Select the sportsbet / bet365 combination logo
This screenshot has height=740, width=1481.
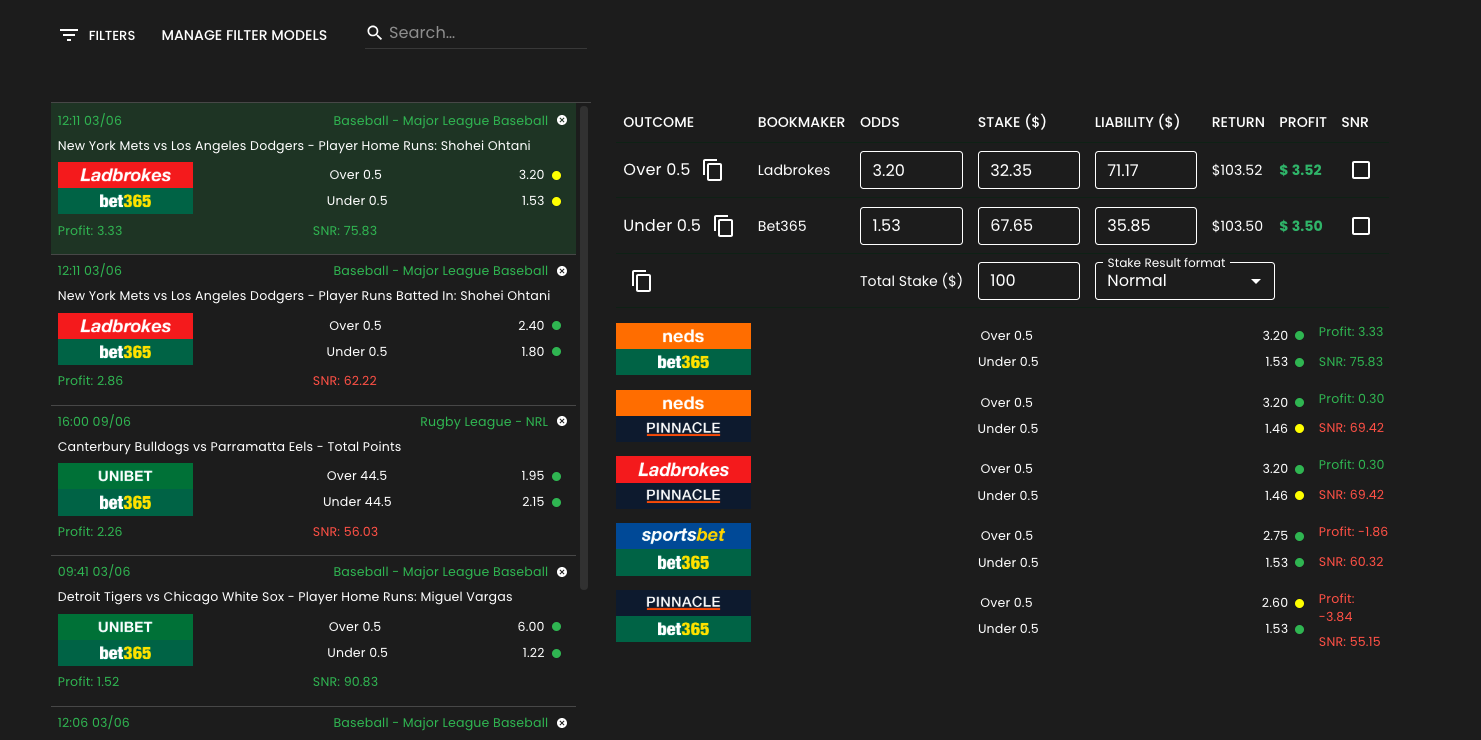click(683, 549)
